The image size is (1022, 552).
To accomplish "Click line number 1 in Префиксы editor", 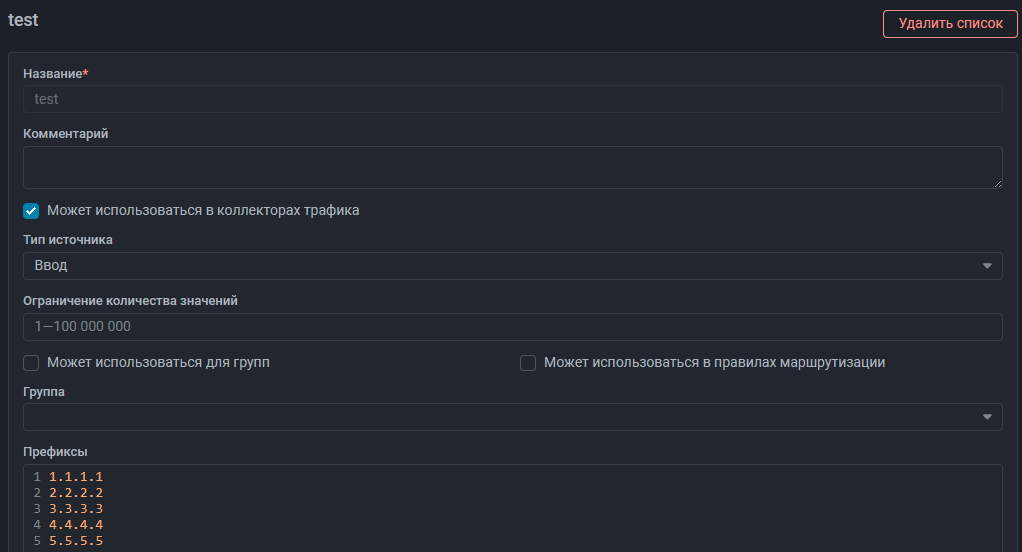I will point(37,477).
